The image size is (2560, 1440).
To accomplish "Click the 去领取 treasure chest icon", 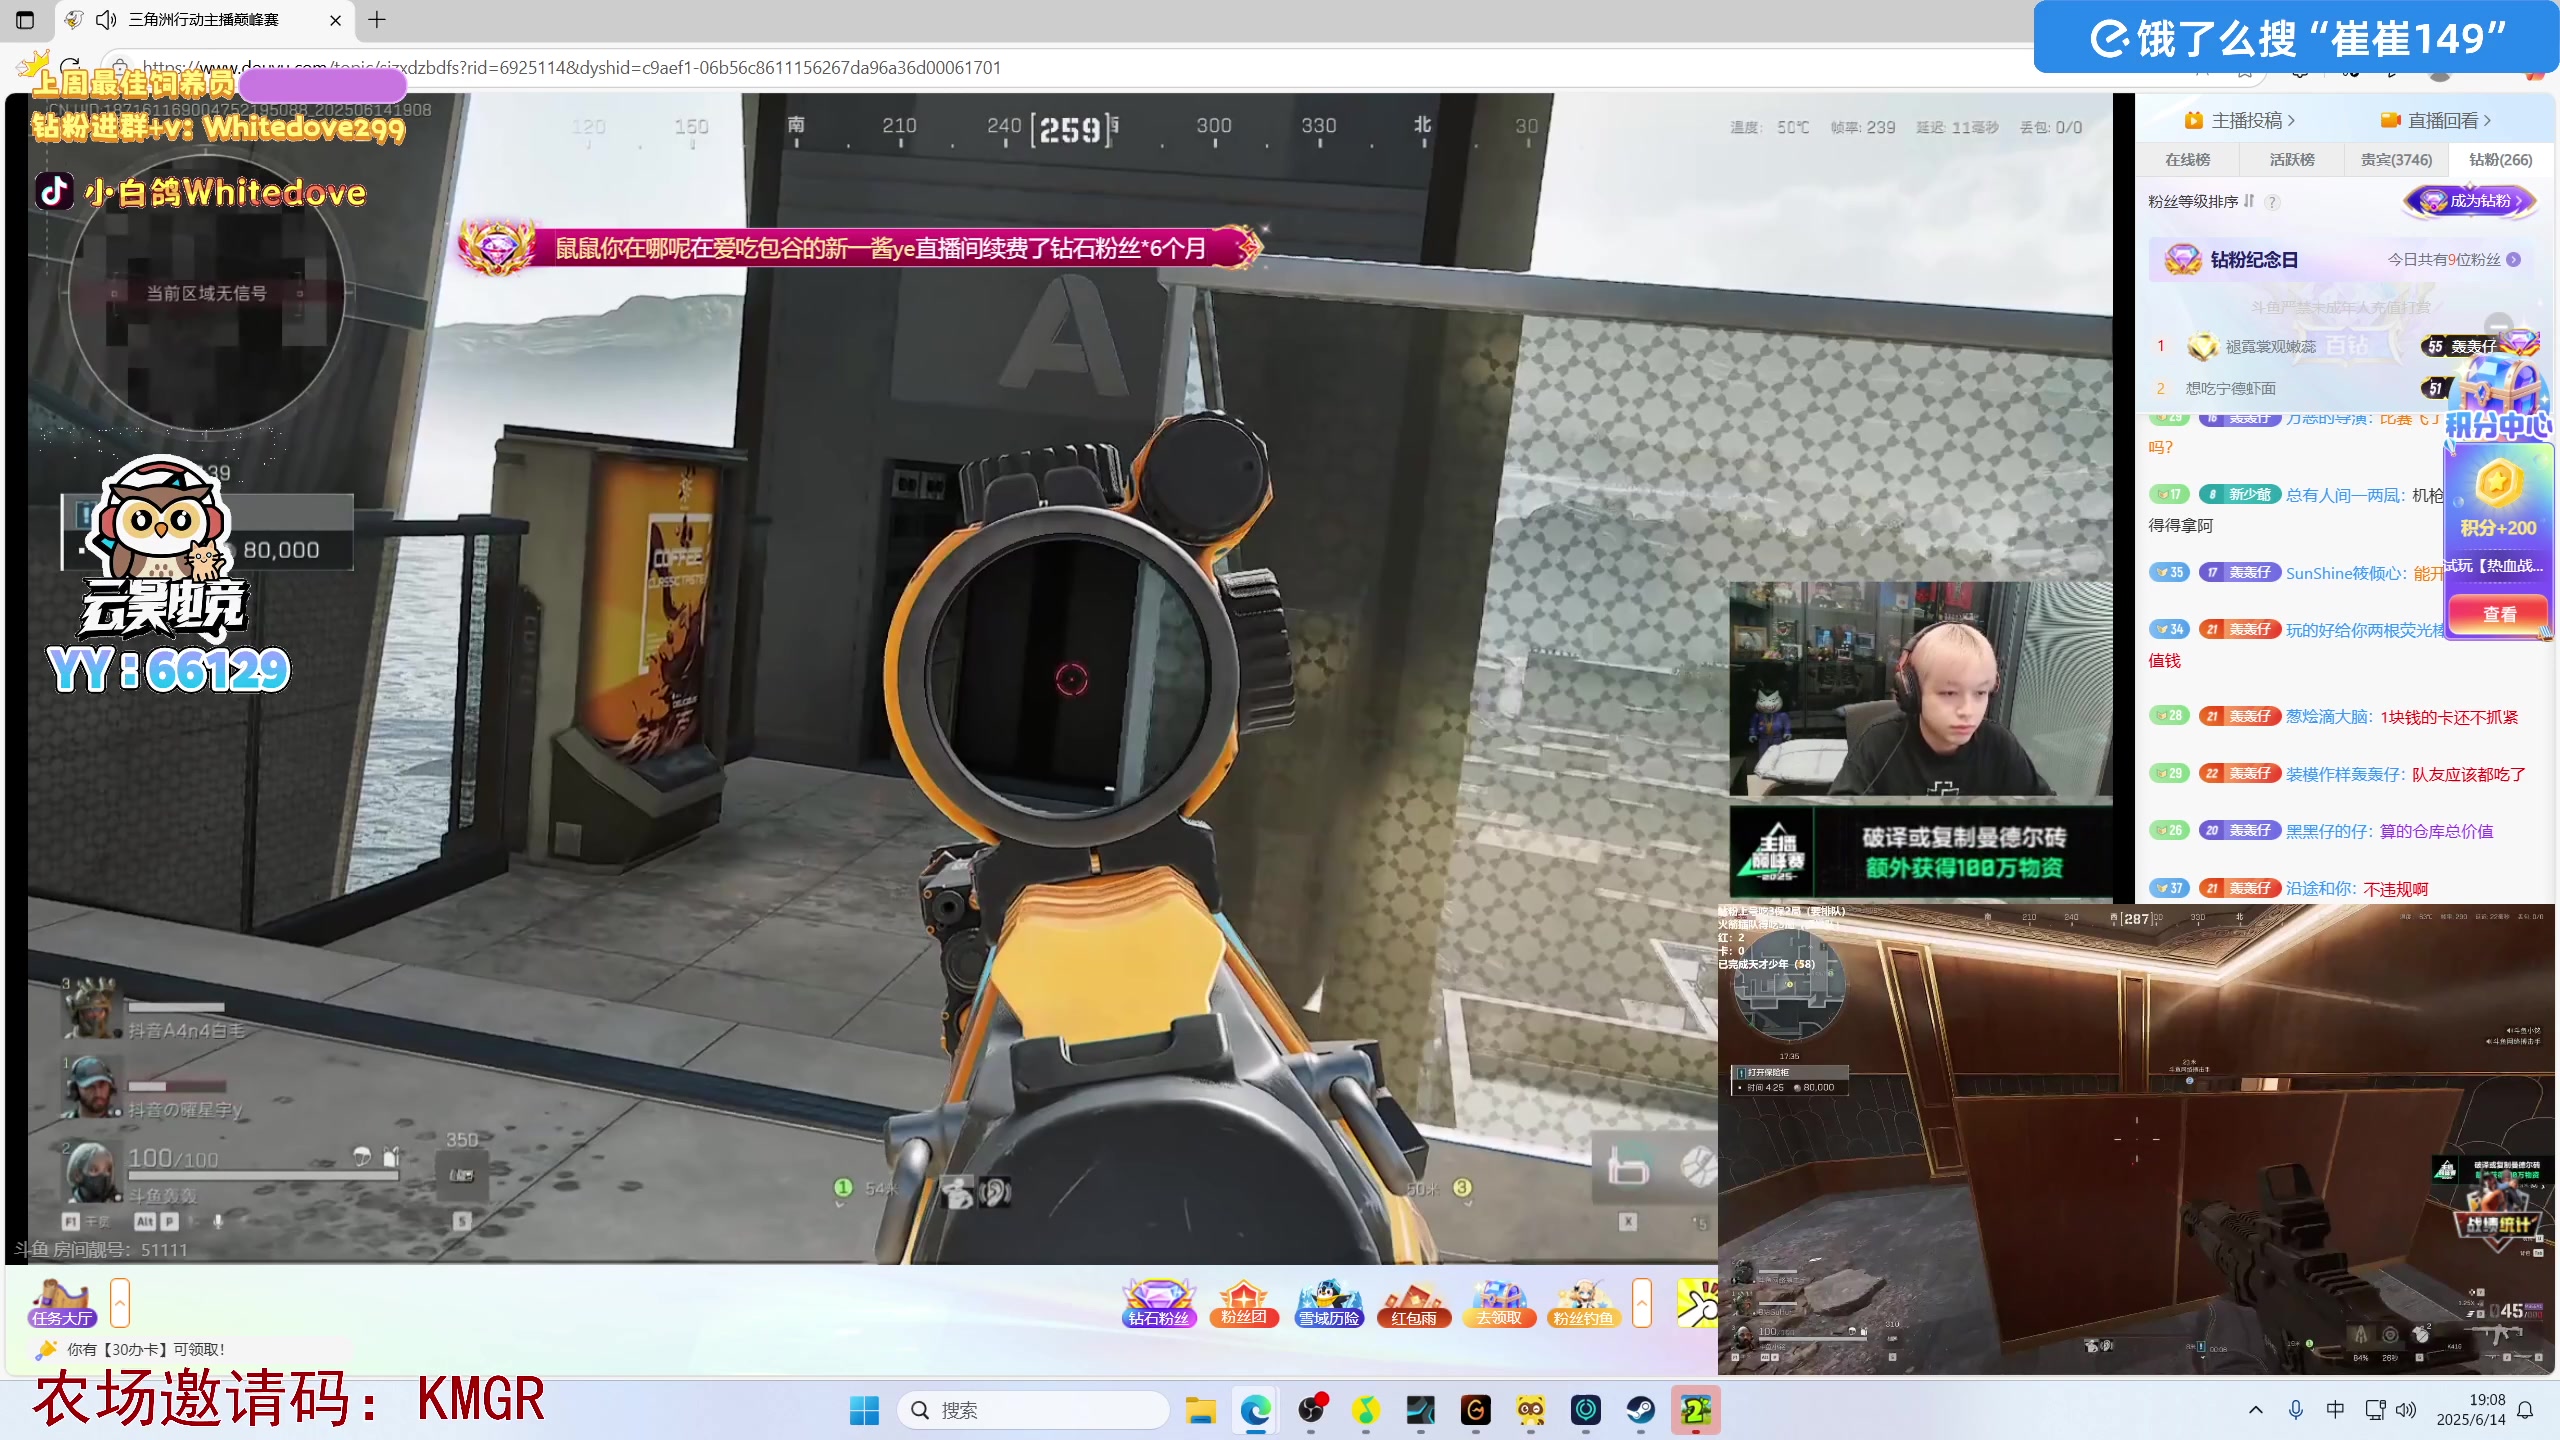I will point(1498,1302).
